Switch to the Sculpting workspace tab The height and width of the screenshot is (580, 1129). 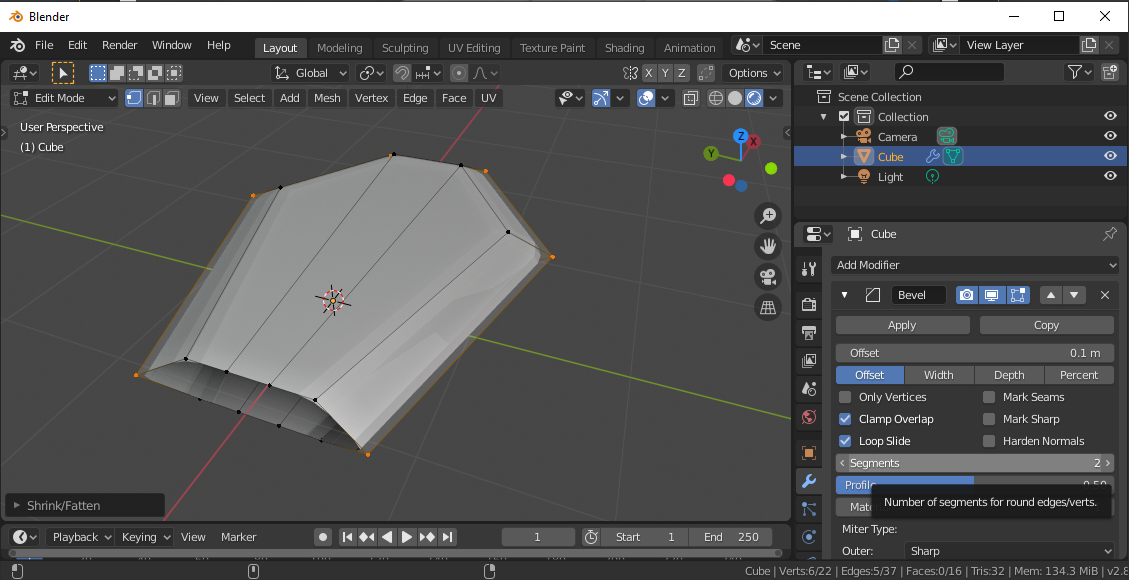pos(404,48)
